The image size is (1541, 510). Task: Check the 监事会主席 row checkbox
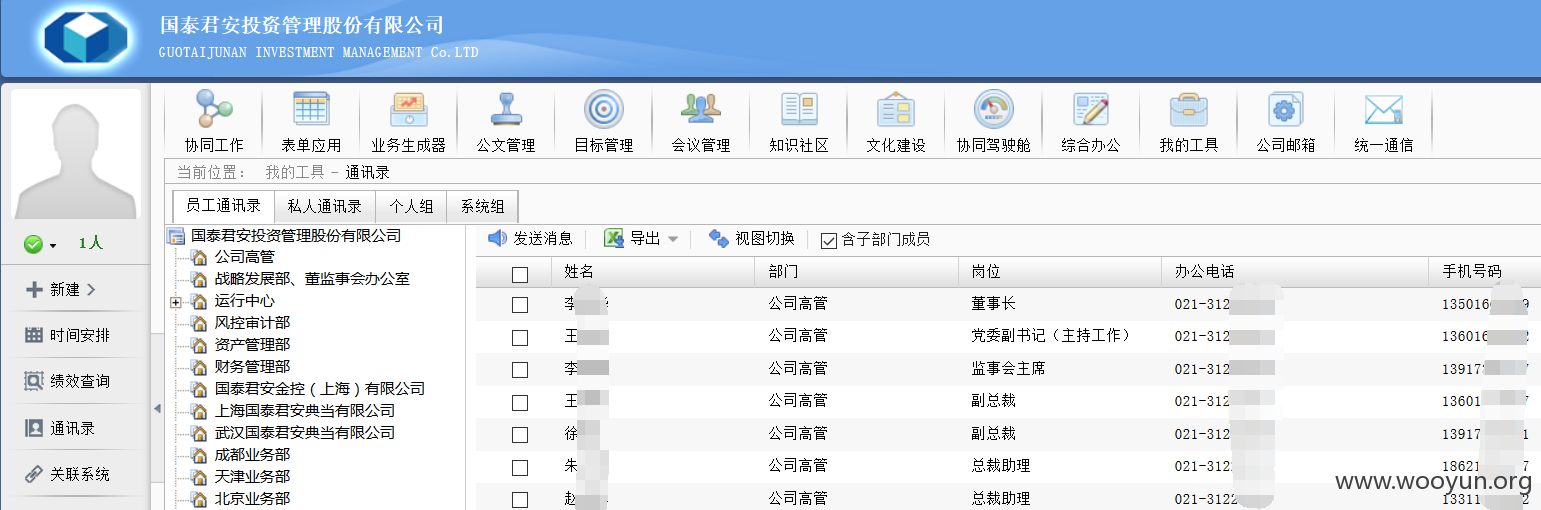(x=520, y=370)
